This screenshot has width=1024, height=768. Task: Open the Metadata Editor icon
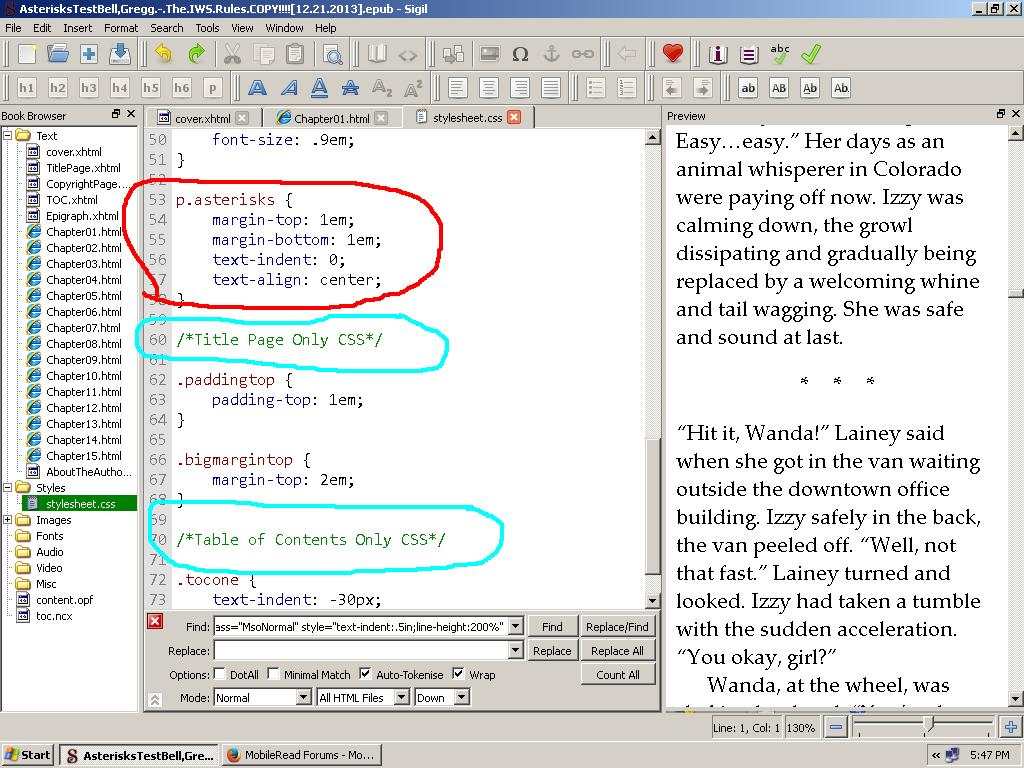tap(718, 54)
